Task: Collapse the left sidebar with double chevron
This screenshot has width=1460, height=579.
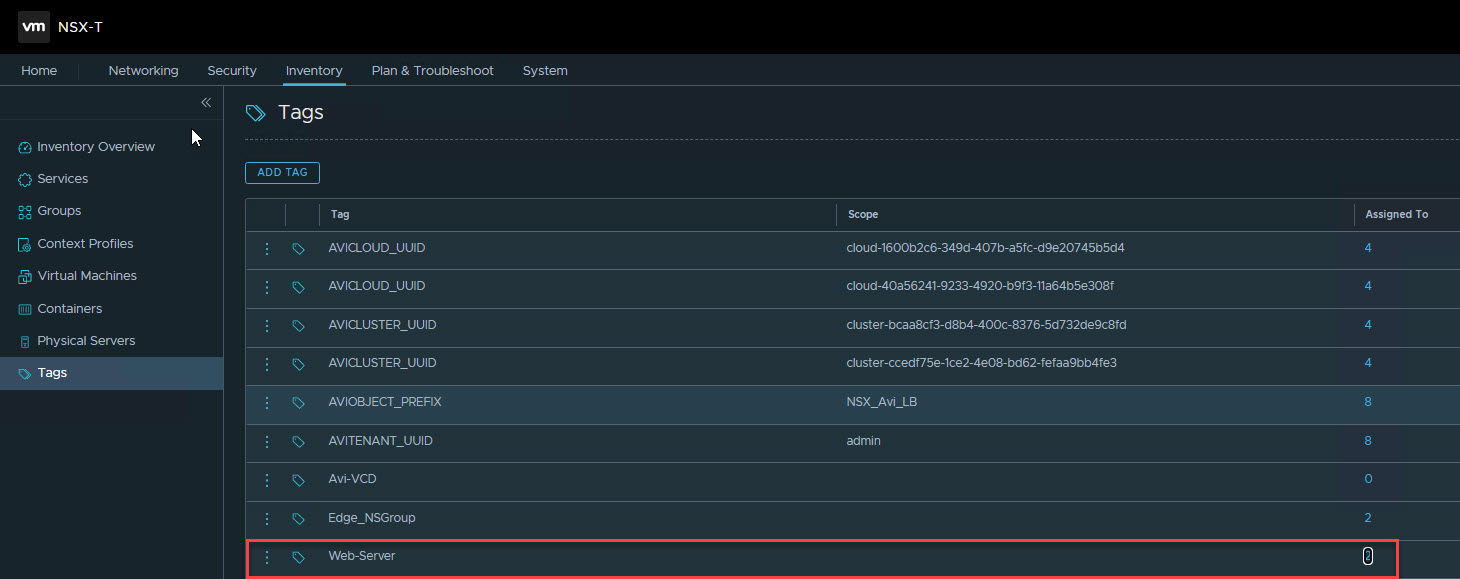Action: point(206,103)
